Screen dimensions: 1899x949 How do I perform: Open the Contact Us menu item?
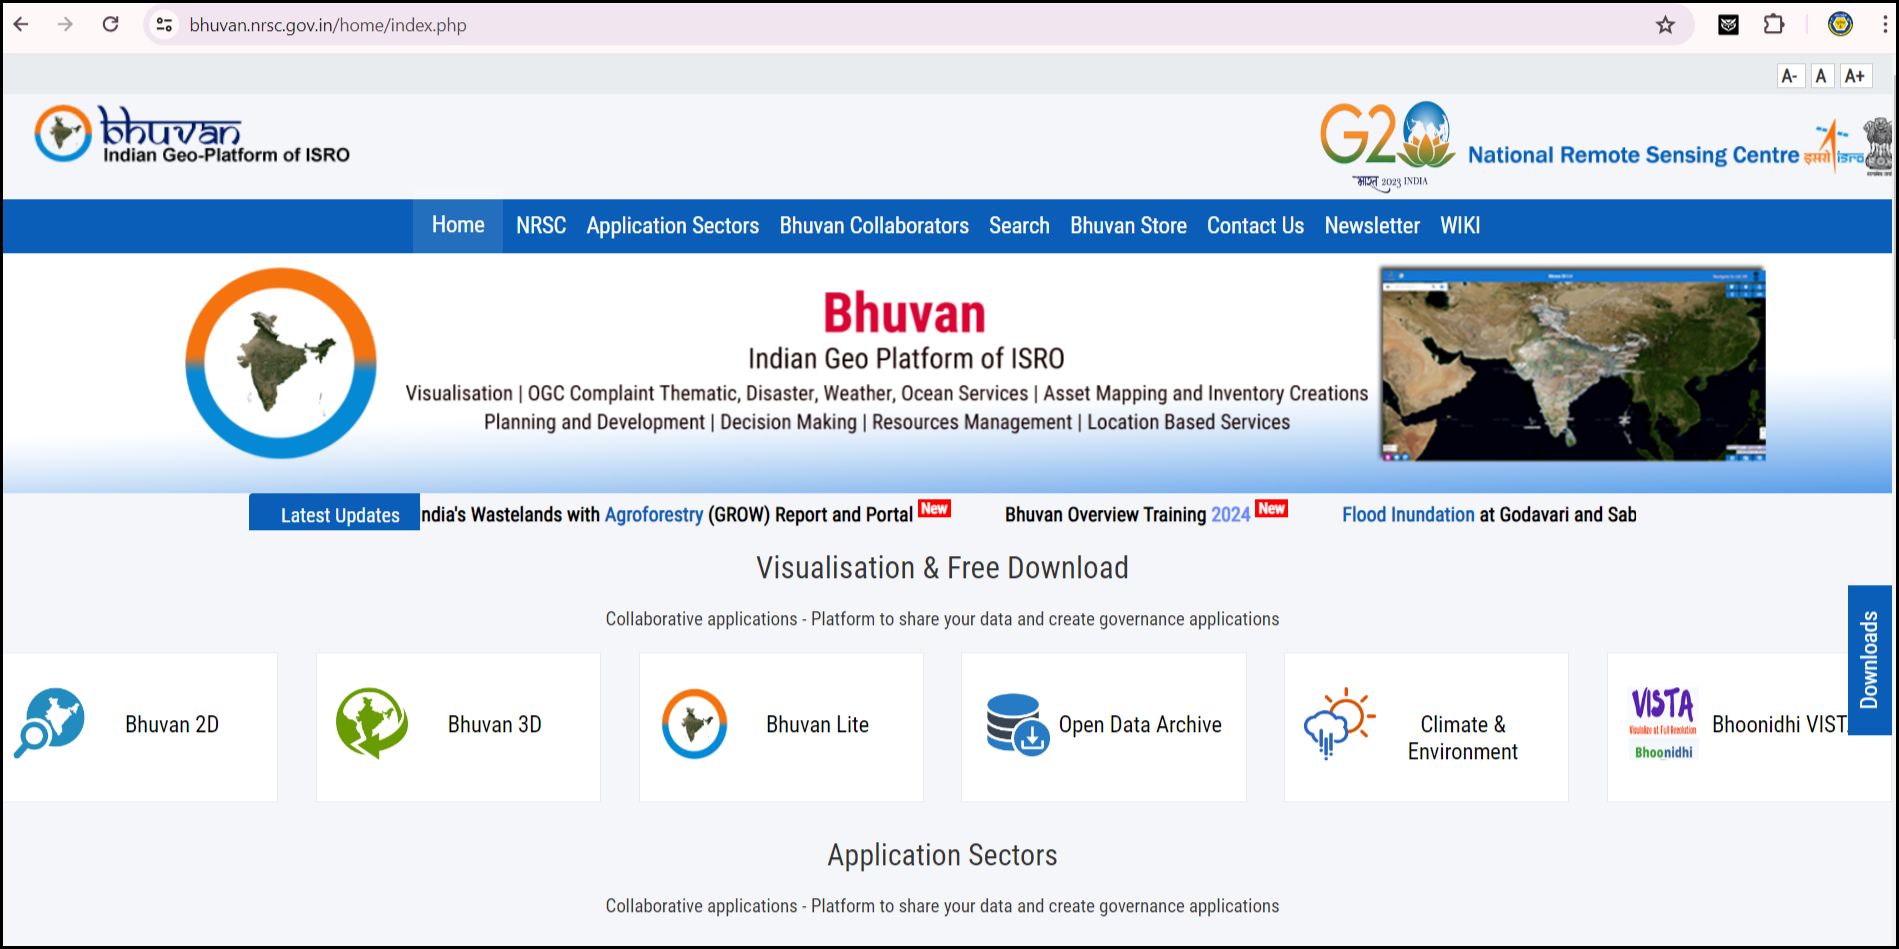[1255, 226]
